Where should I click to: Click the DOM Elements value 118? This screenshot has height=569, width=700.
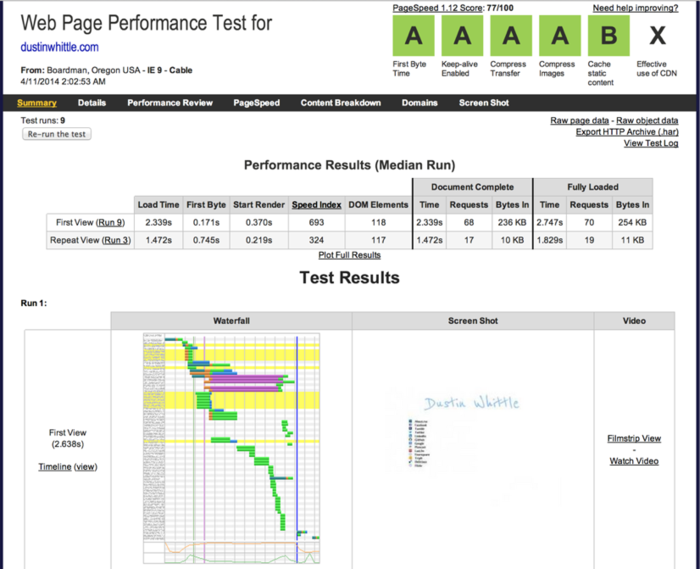pyautogui.click(x=379, y=222)
